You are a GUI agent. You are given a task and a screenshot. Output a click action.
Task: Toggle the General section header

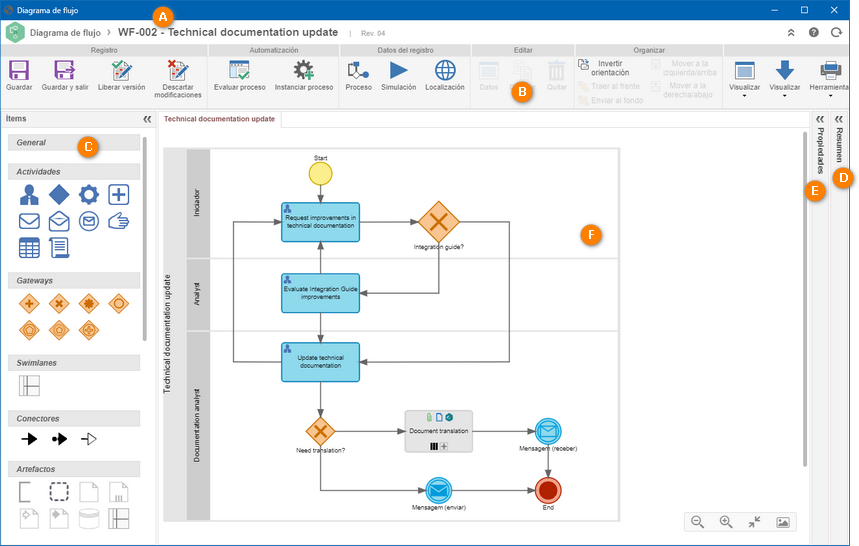74,142
